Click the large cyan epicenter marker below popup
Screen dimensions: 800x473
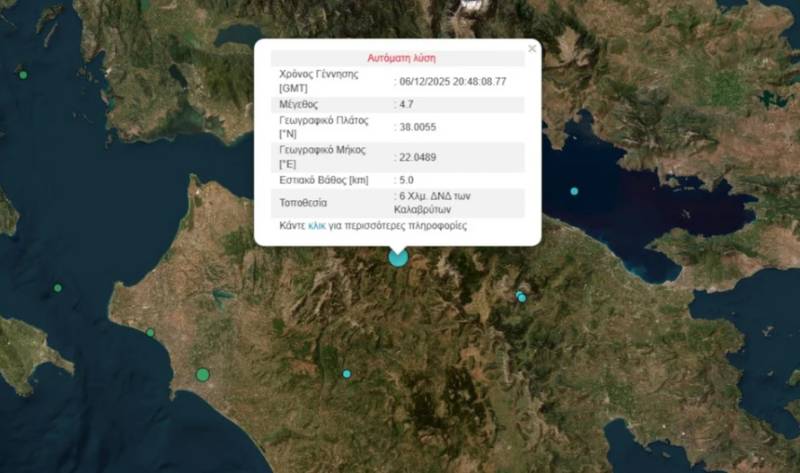(x=398, y=258)
